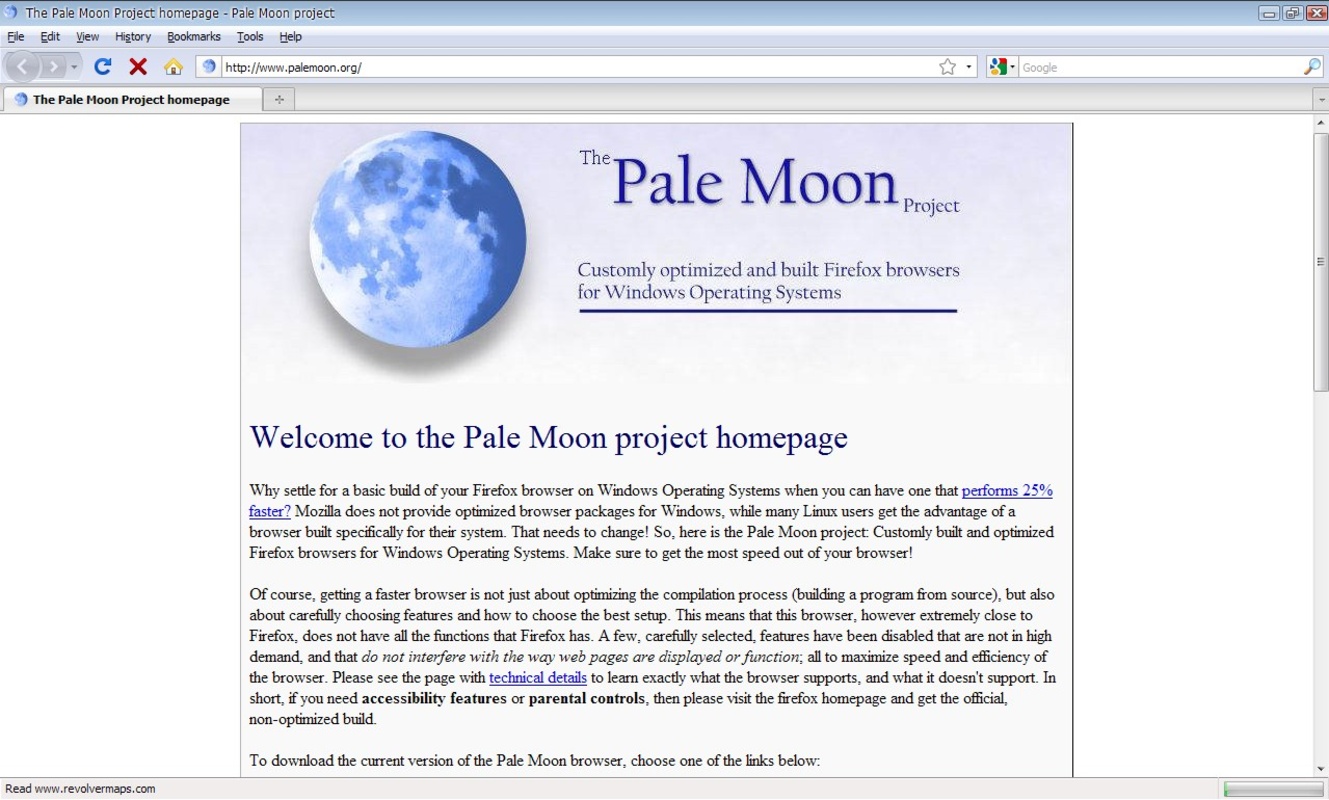This screenshot has height=800, width=1329.
Task: Click the page loading progress bar
Action: [x=1273, y=789]
